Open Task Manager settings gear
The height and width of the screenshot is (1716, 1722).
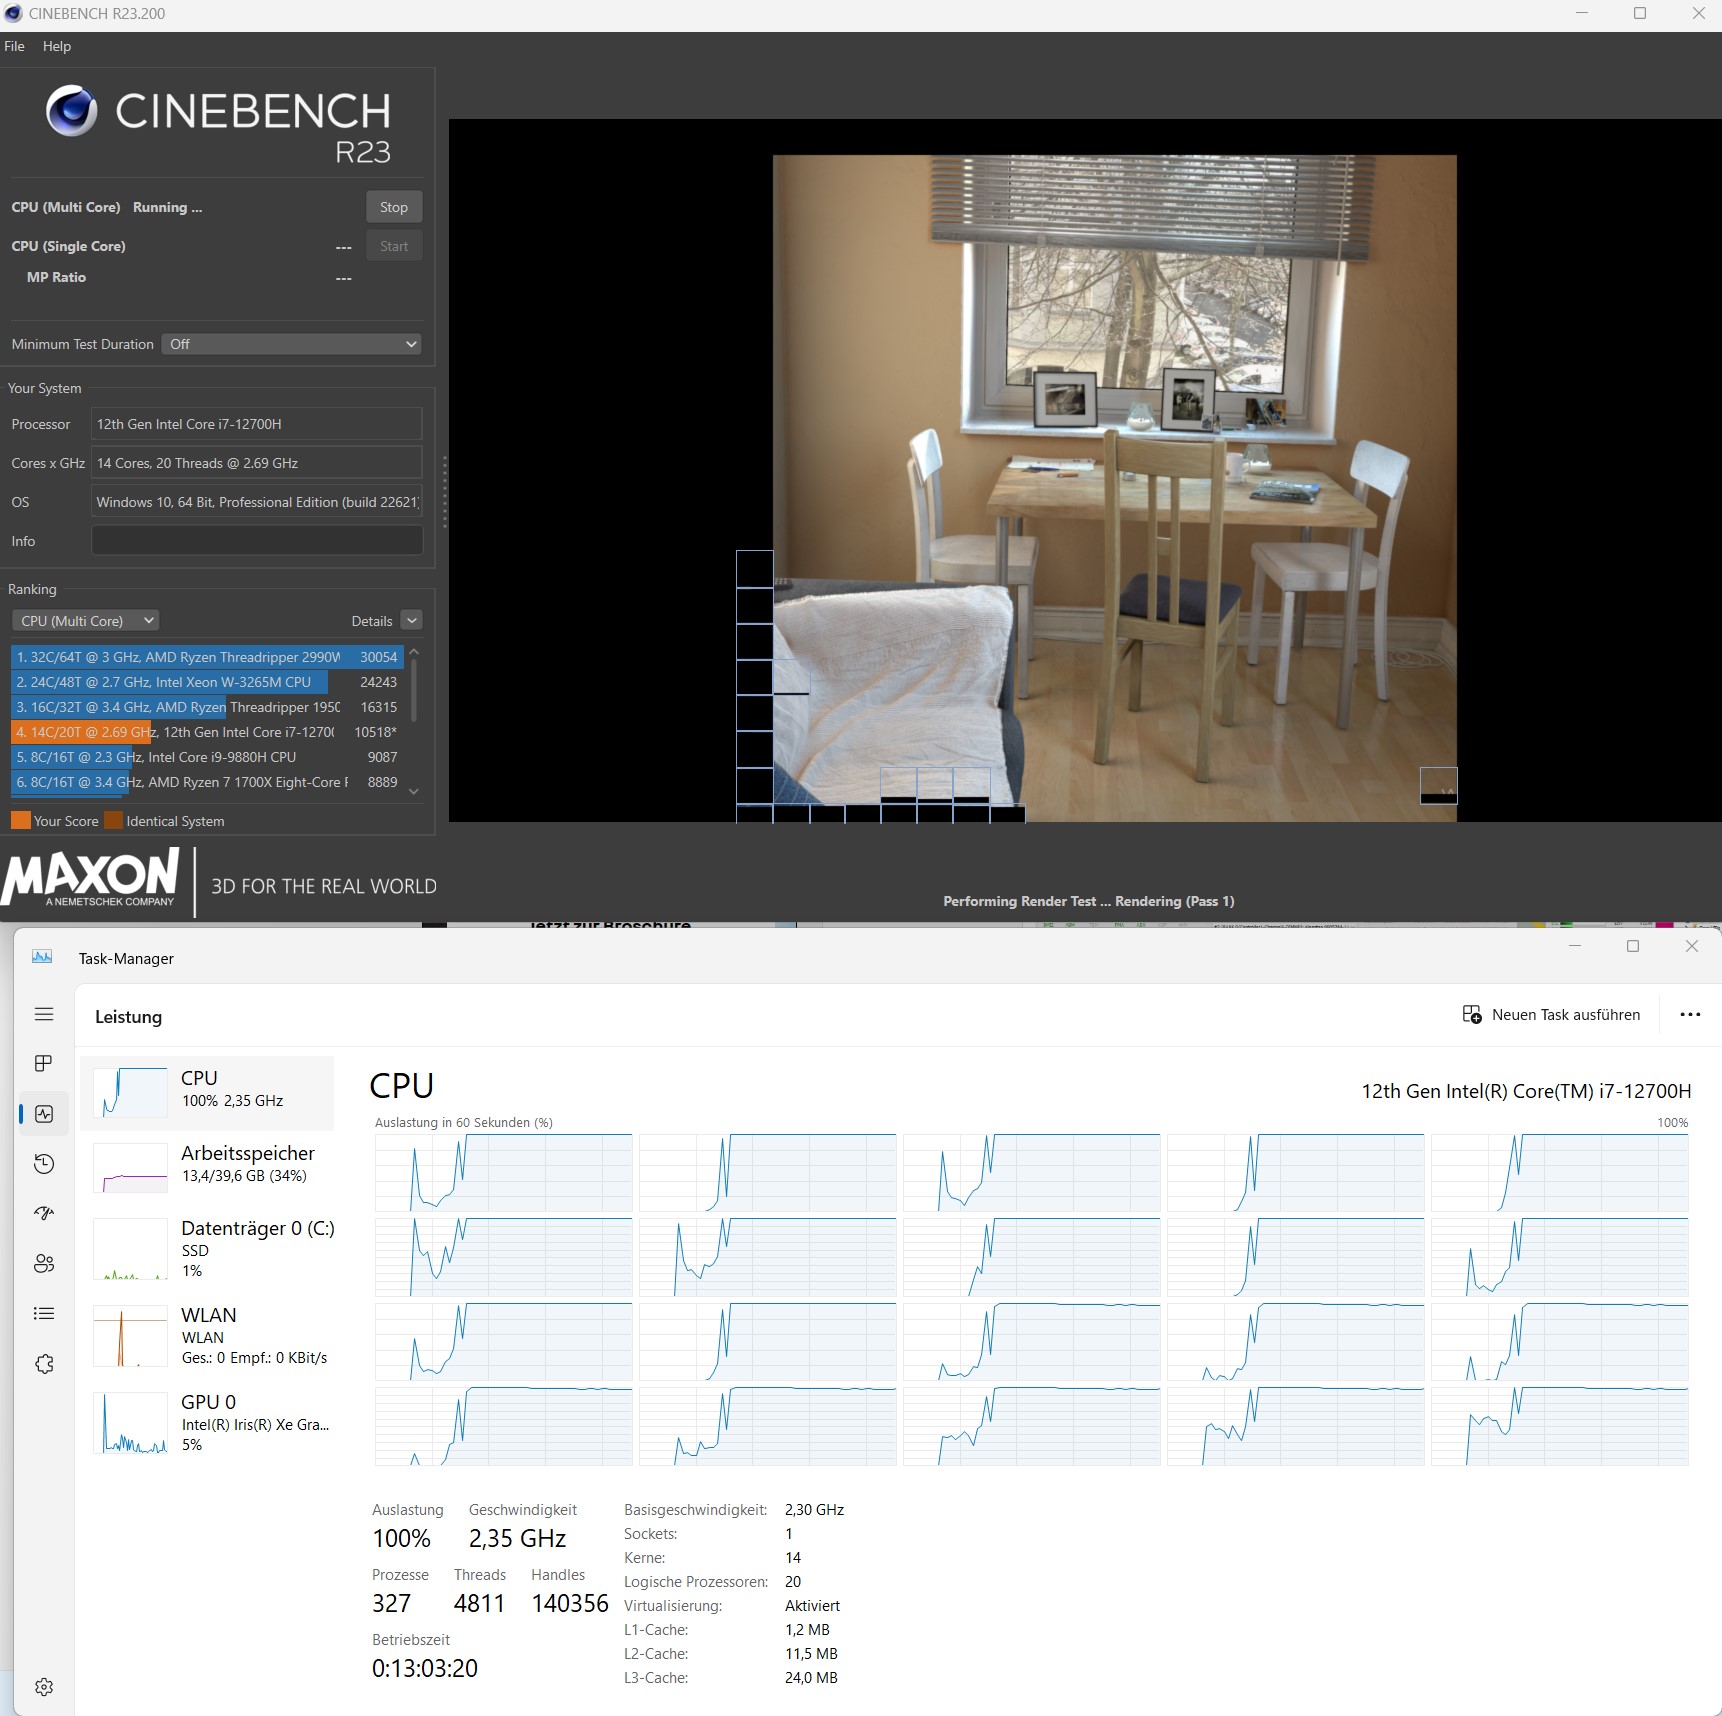(x=44, y=1687)
